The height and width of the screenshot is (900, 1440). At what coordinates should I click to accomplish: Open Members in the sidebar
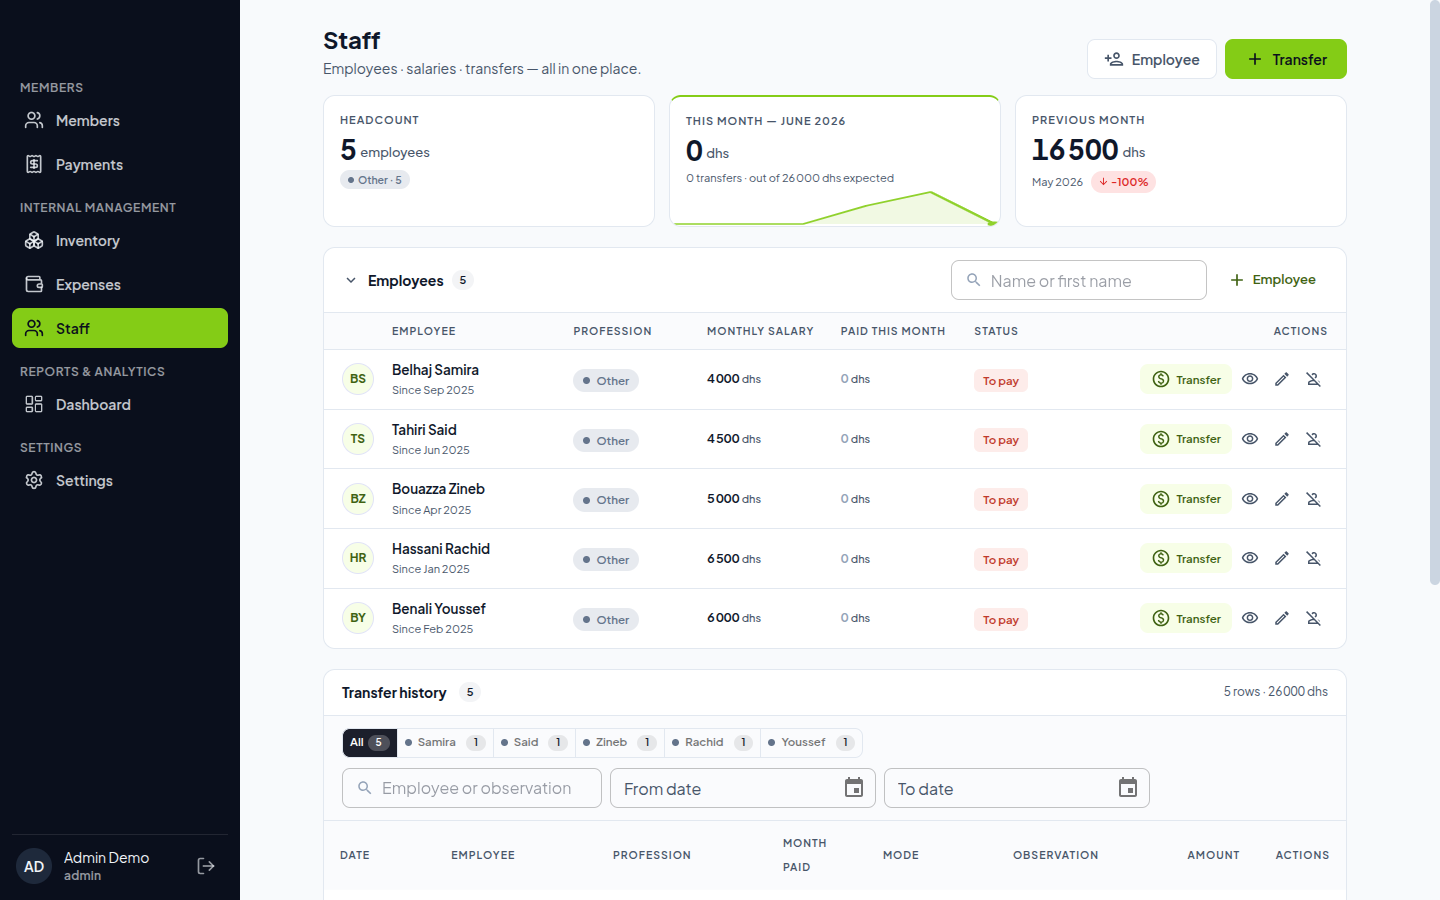pos(120,120)
